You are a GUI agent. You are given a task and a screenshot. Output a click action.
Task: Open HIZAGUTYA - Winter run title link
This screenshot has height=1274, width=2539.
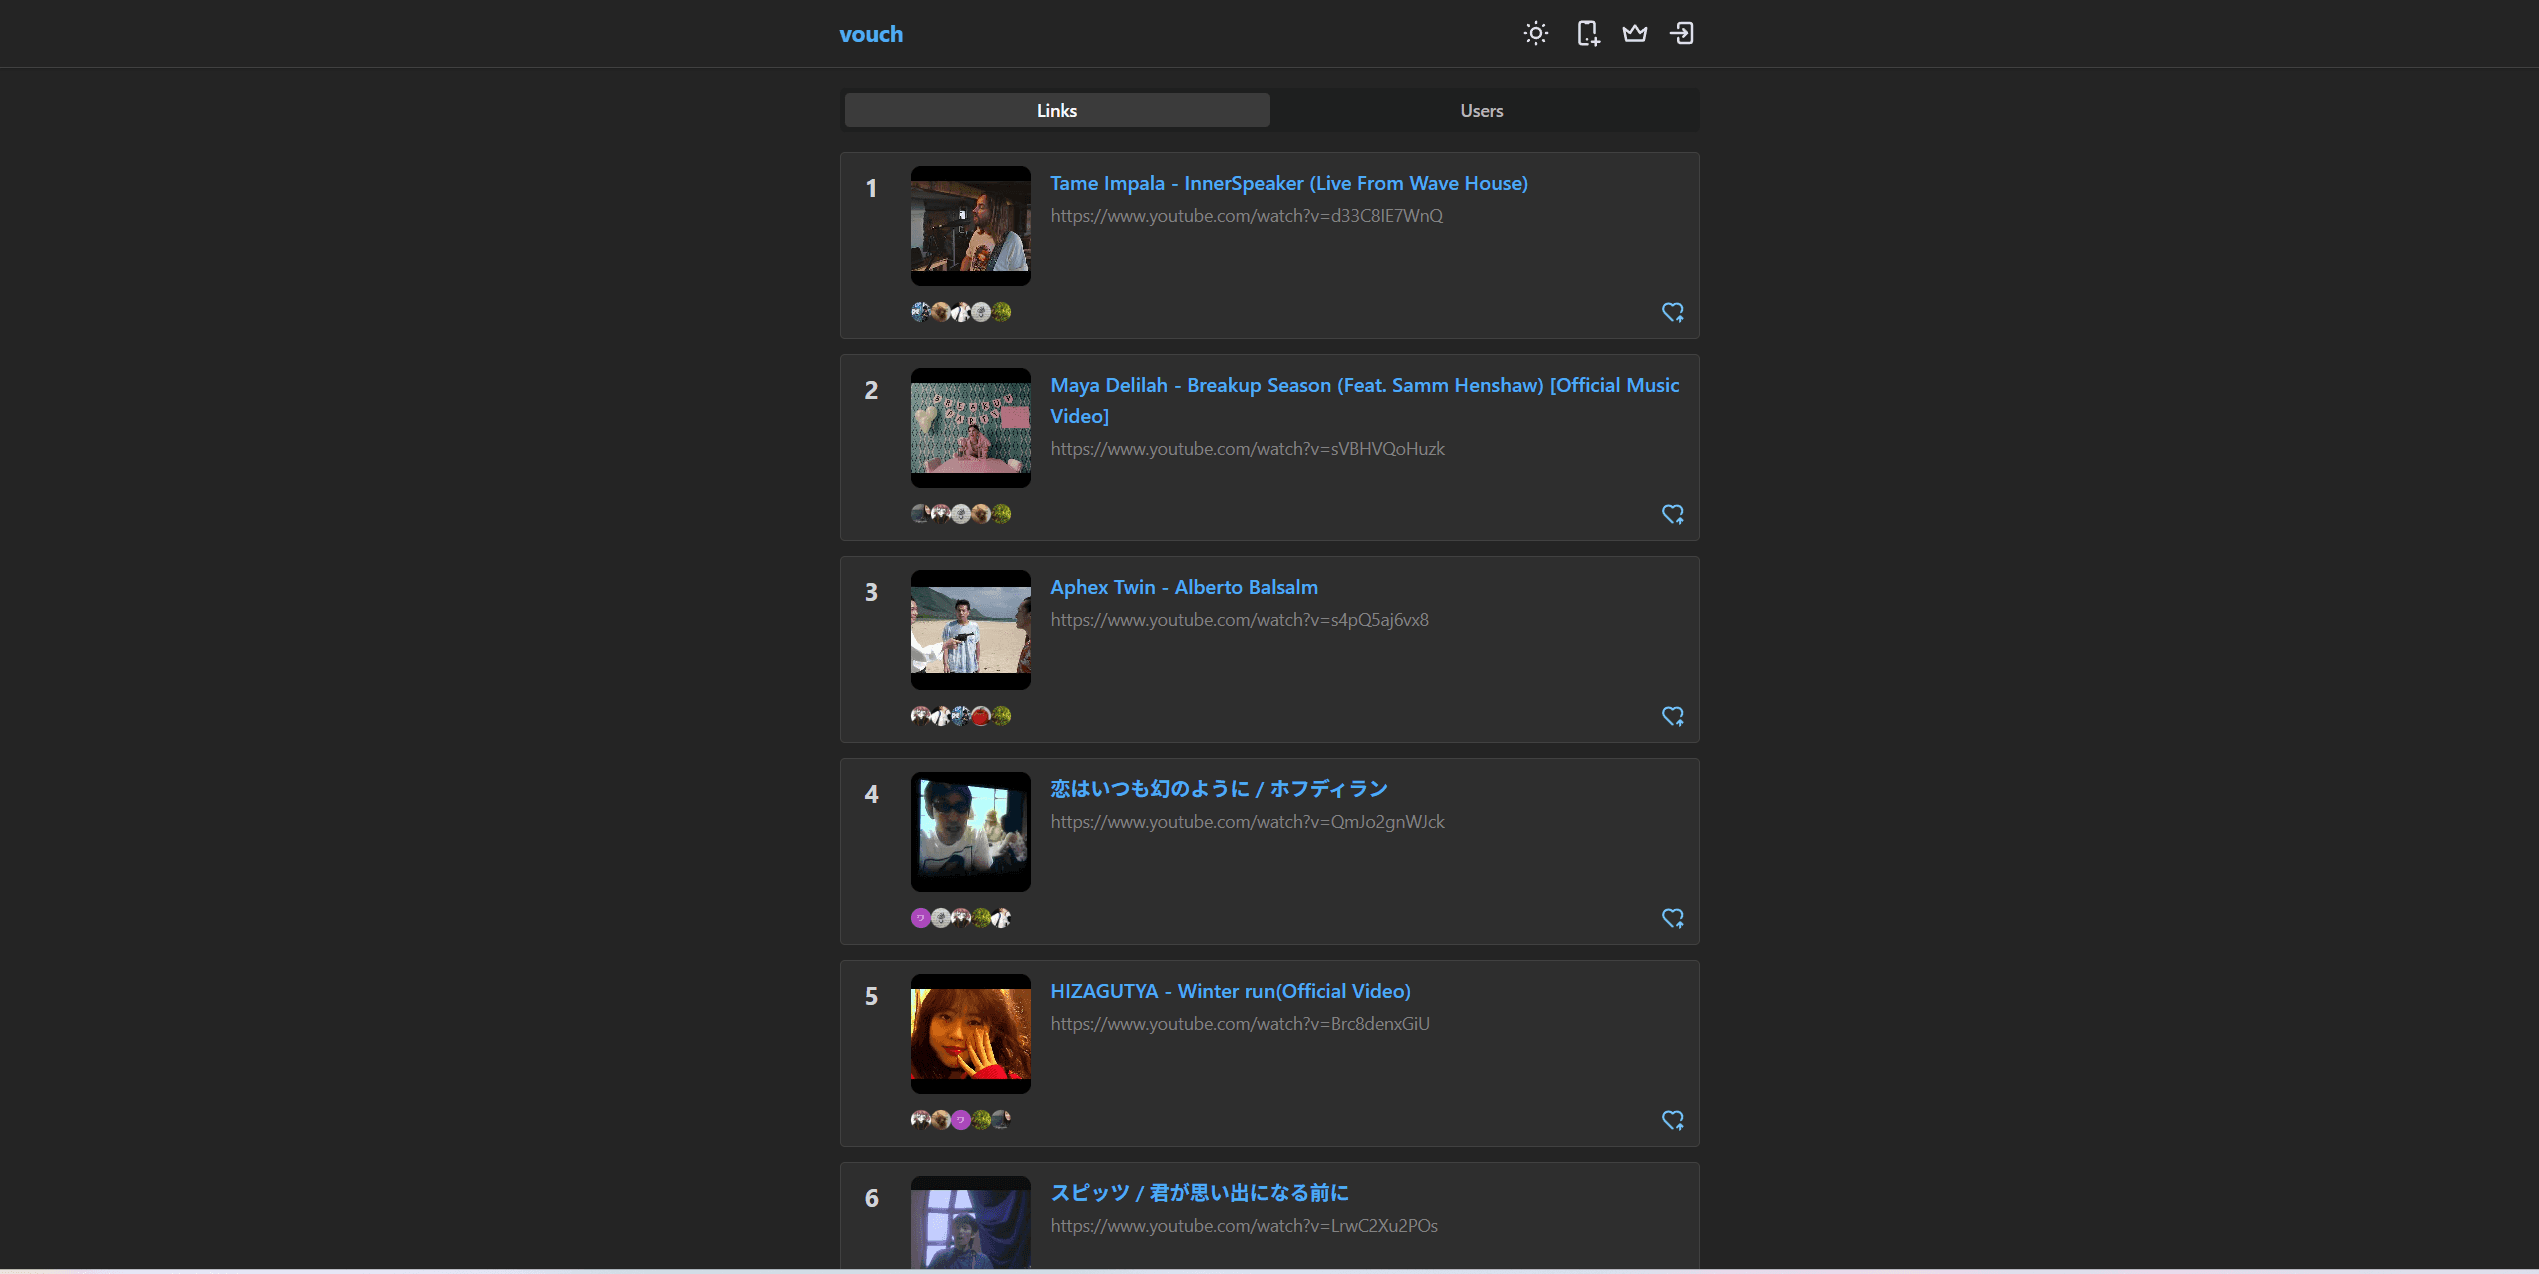click(x=1230, y=991)
